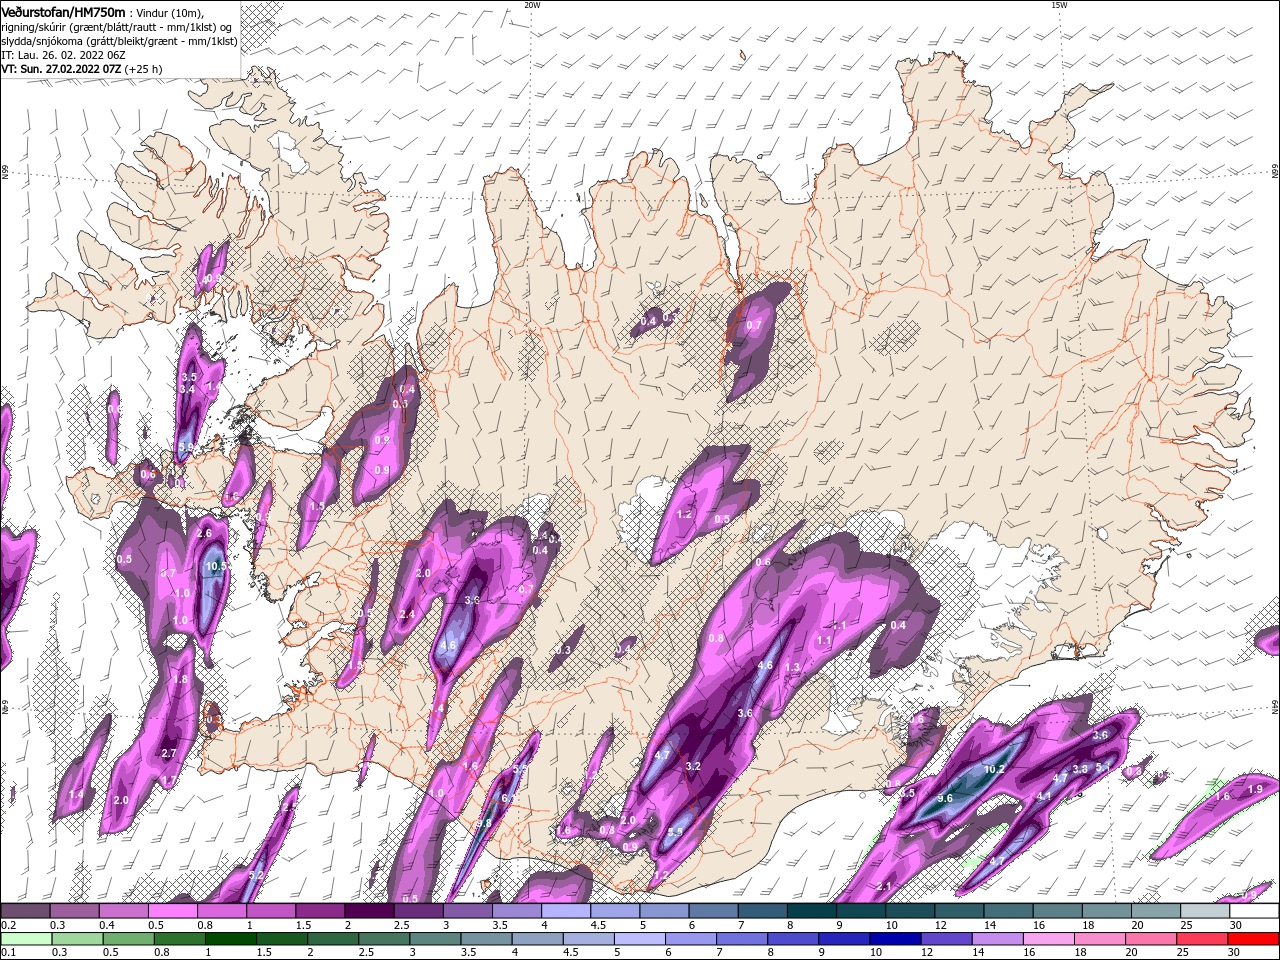Click the 9.6 precipitation value on the map
The image size is (1280, 960).
[944, 799]
